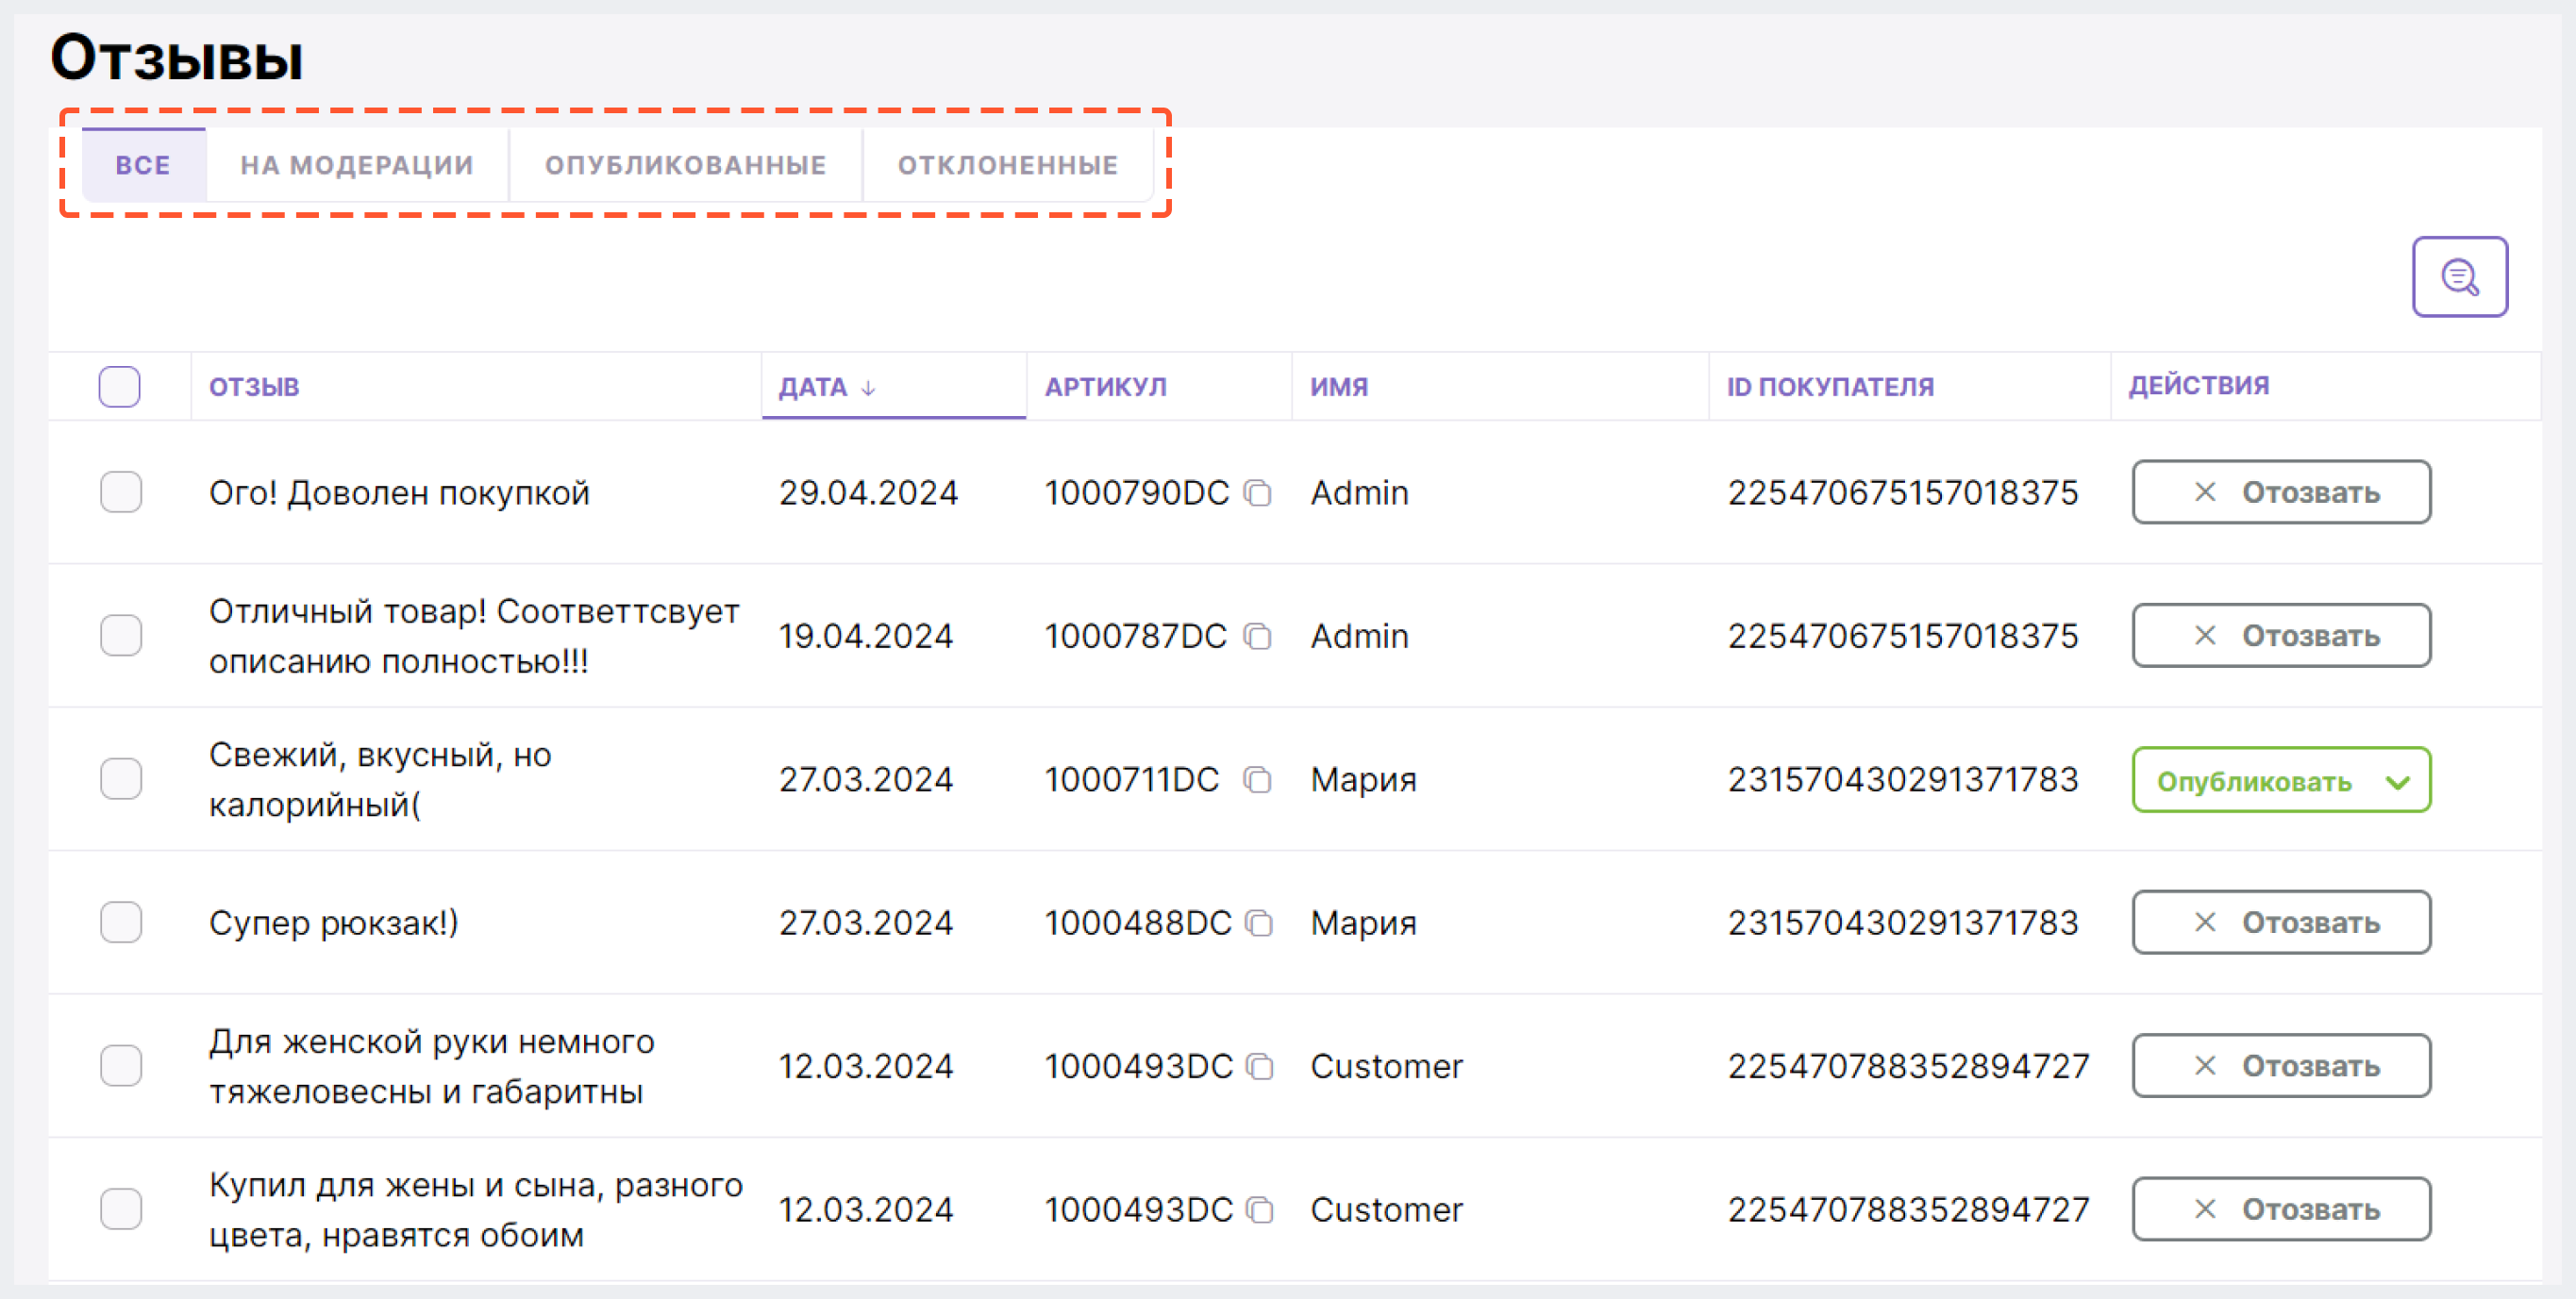Image resolution: width=2576 pixels, height=1299 pixels.
Task: Click the Отзывы page heading
Action: click(177, 57)
